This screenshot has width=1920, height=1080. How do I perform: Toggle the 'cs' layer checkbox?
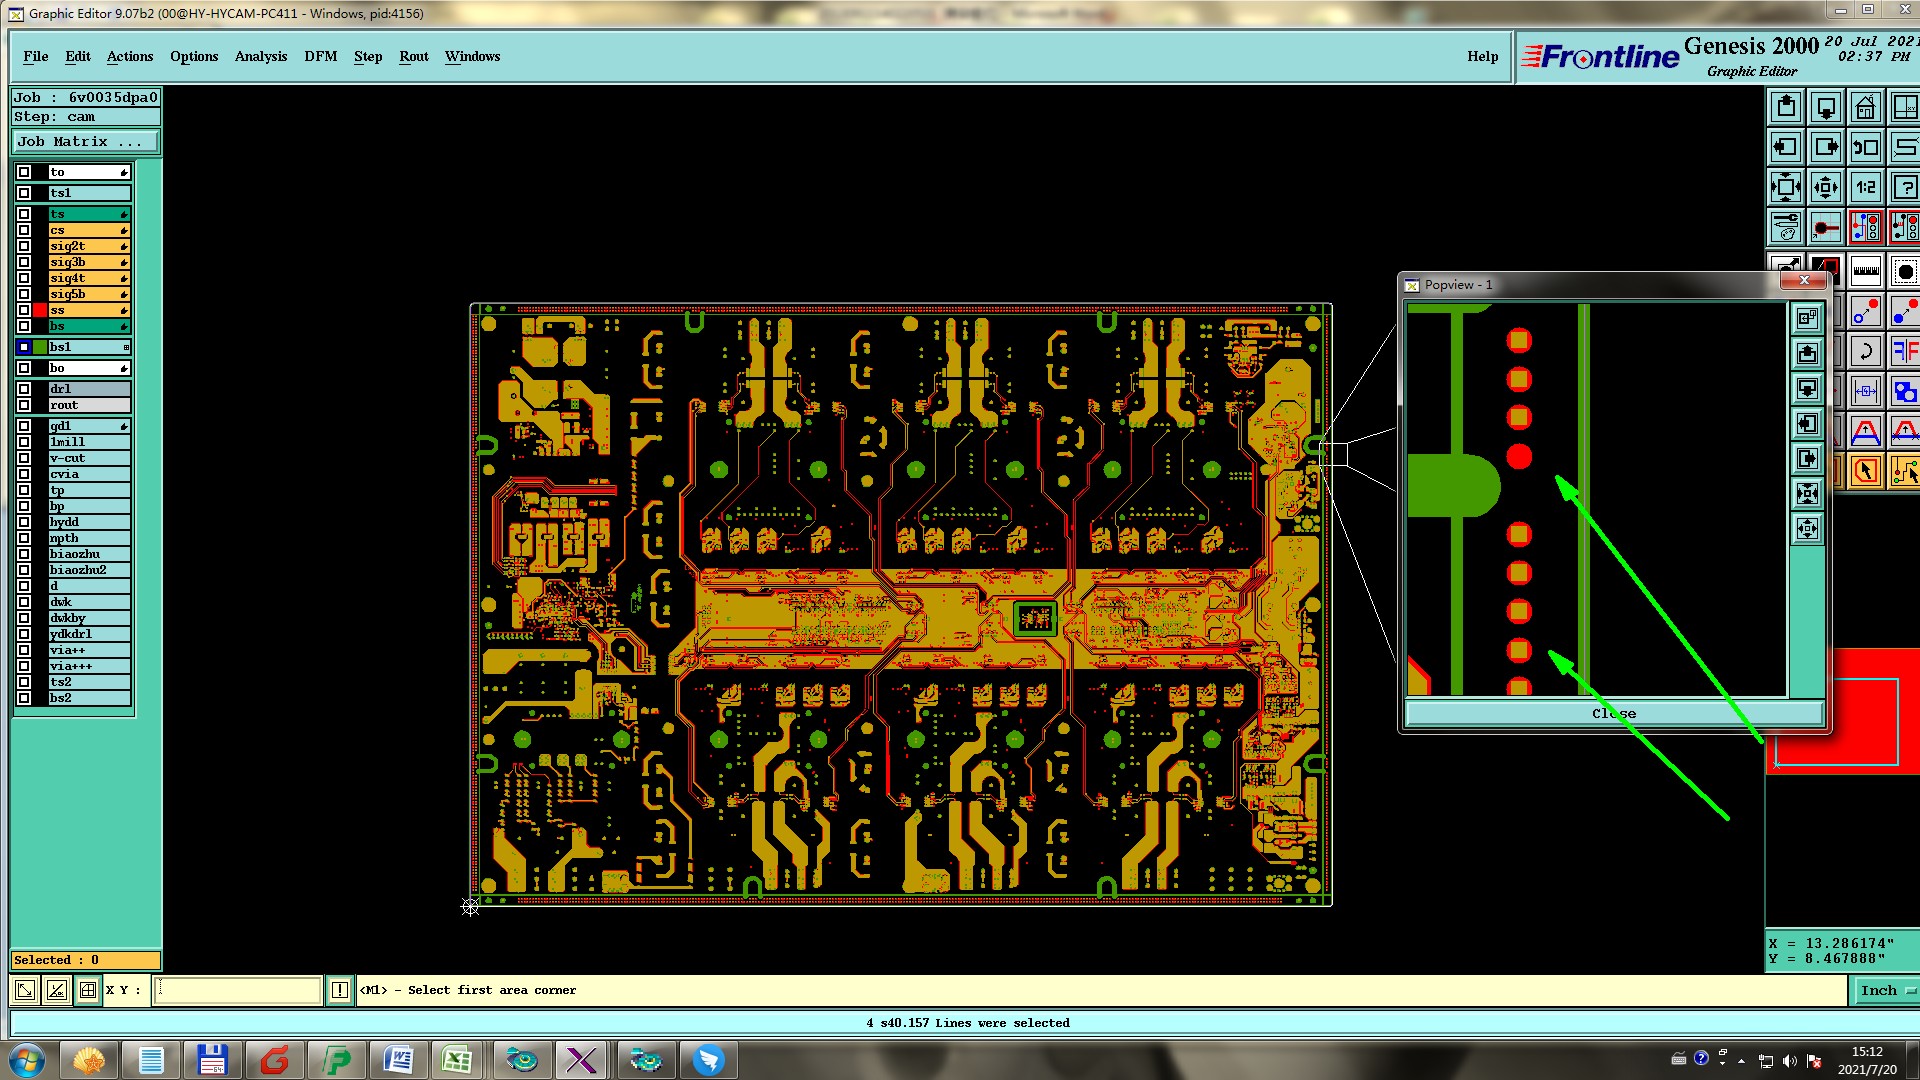pos(24,230)
